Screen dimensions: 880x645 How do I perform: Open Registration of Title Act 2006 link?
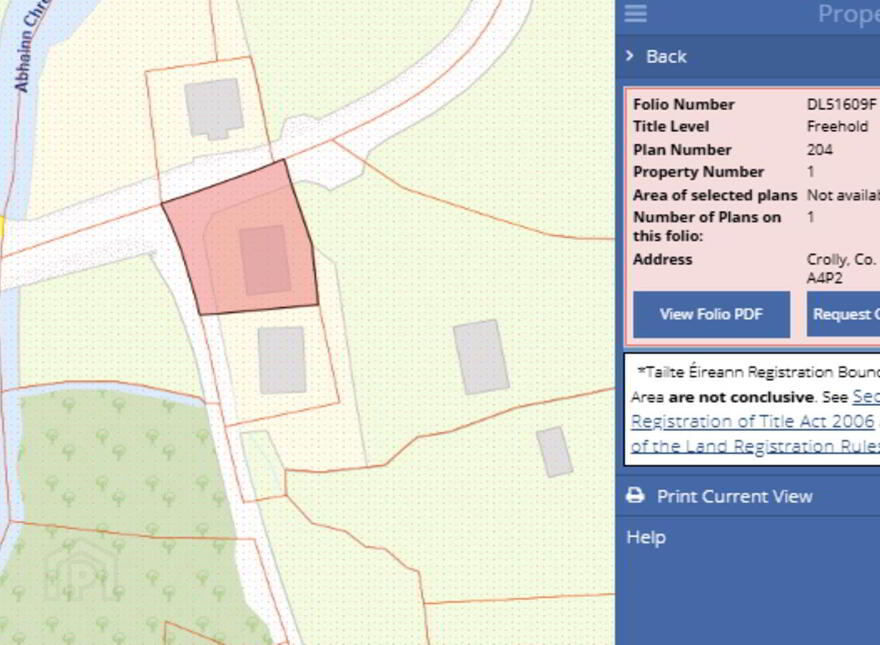tap(753, 421)
